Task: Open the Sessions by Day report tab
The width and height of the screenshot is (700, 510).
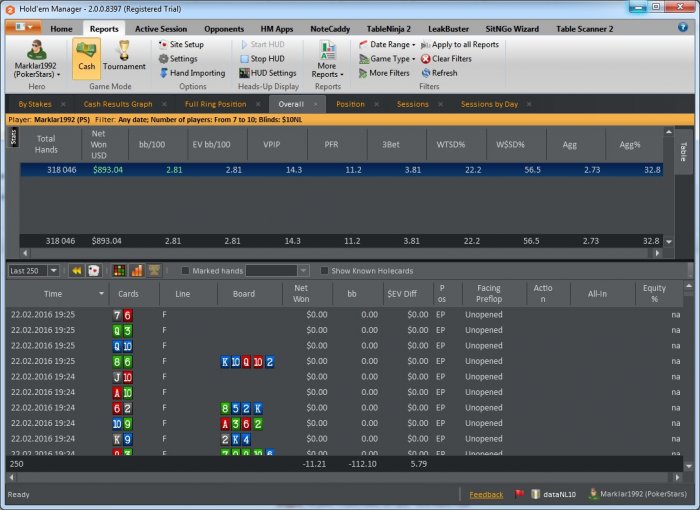Action: [x=489, y=104]
